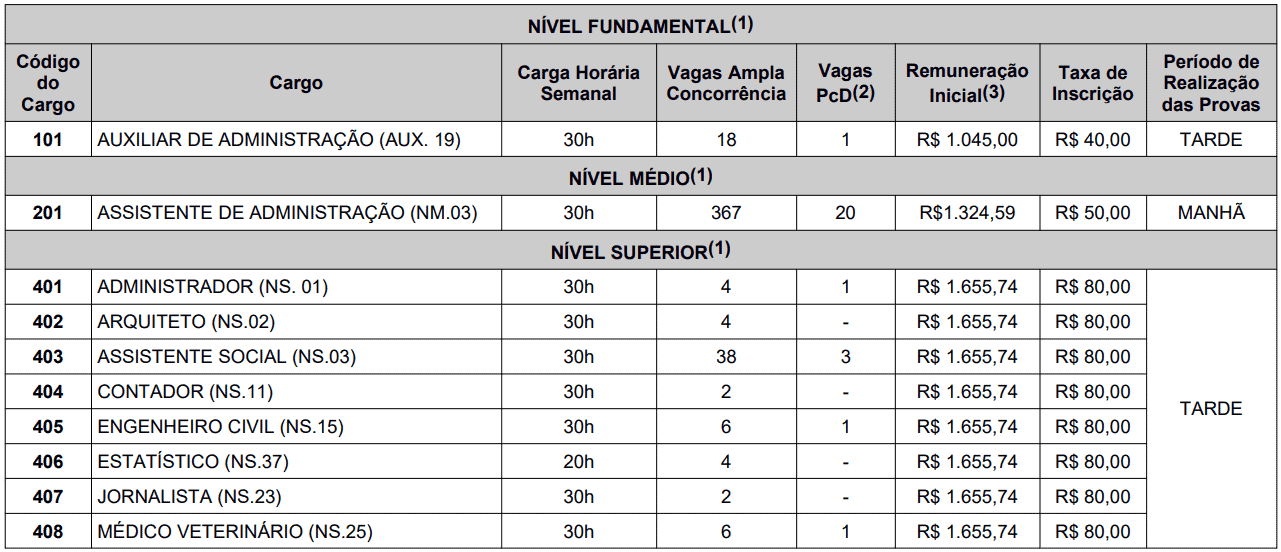Viewport: 1281px width, 552px height.
Task: Click the MANHÃ exam period cell
Action: 1212,213
